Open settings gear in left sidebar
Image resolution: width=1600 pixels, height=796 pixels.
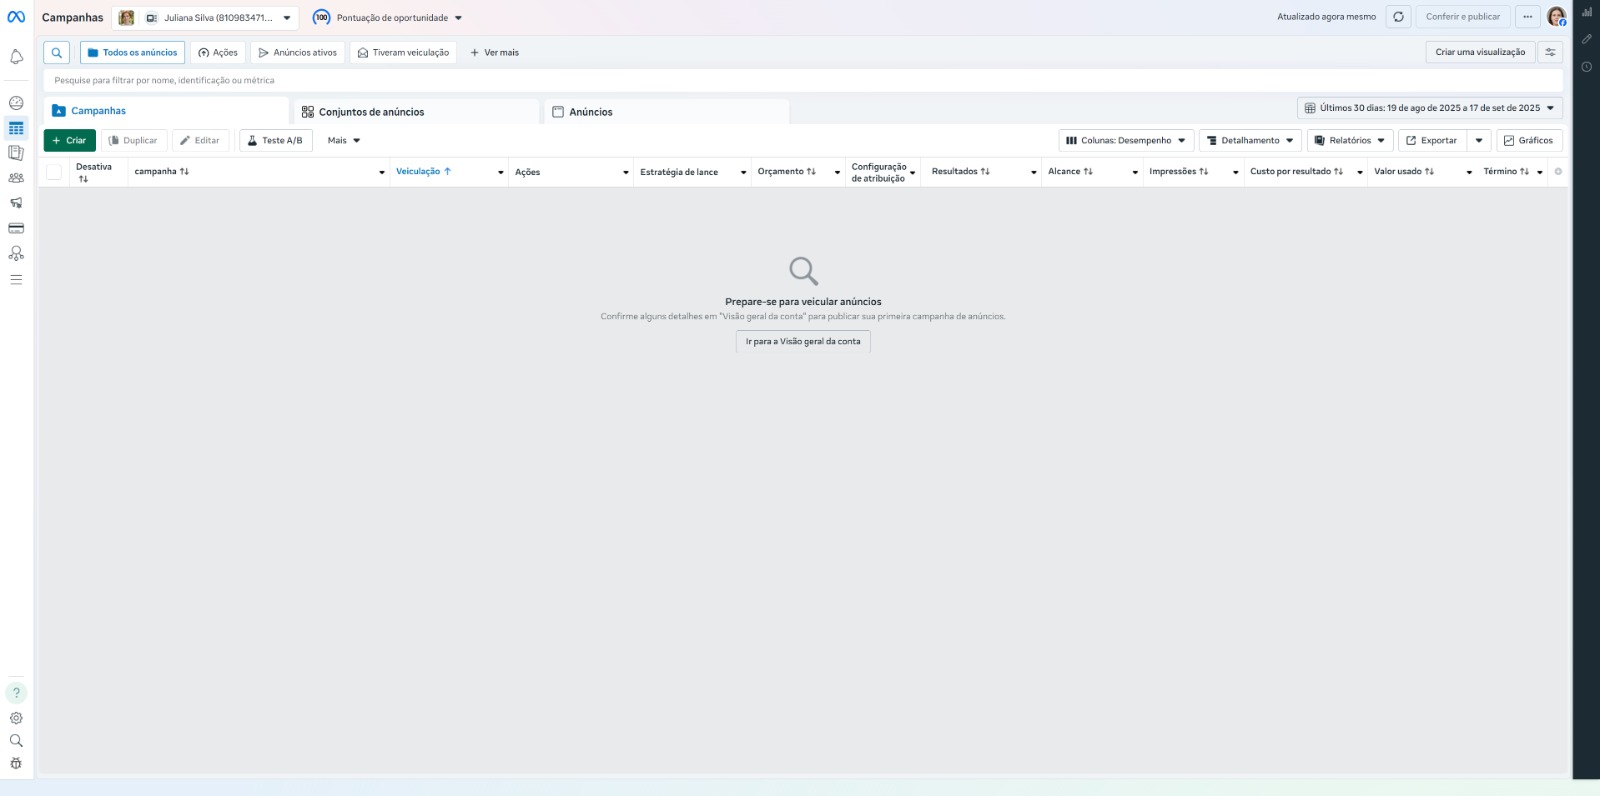16,718
